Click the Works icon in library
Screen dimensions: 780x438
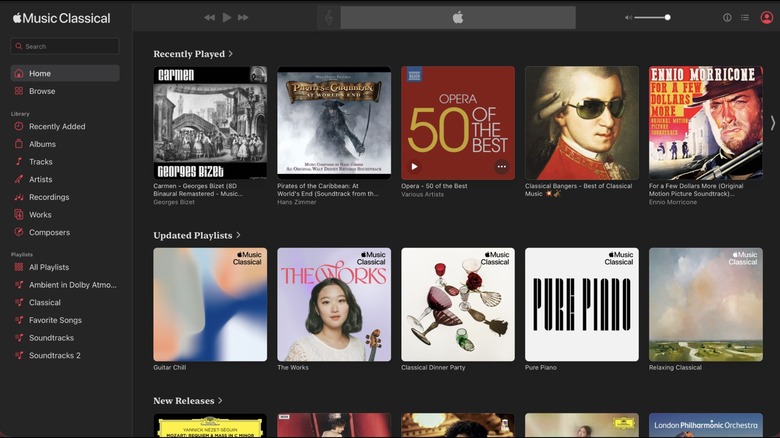(19, 215)
